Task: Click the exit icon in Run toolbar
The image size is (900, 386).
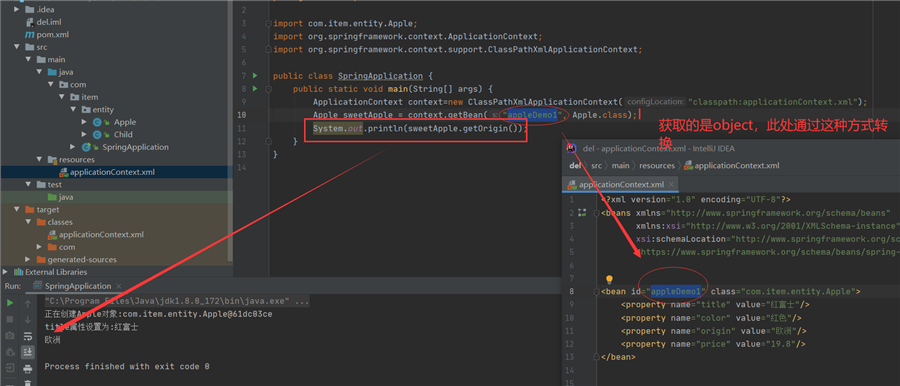Action: click(10, 368)
